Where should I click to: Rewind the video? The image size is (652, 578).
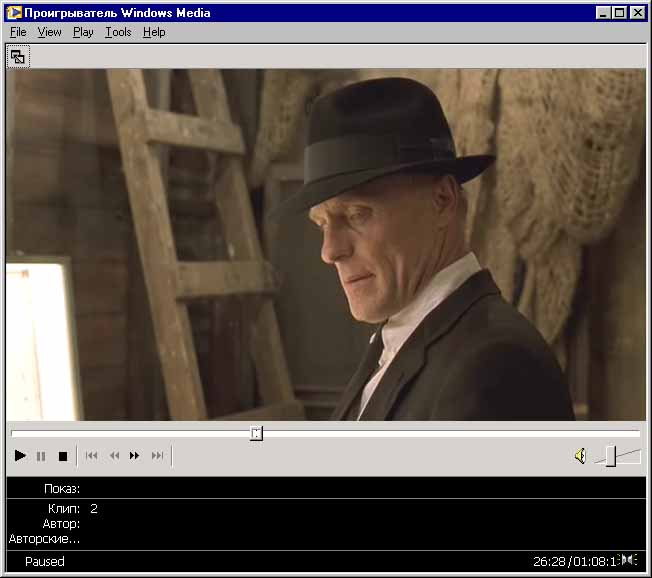114,456
